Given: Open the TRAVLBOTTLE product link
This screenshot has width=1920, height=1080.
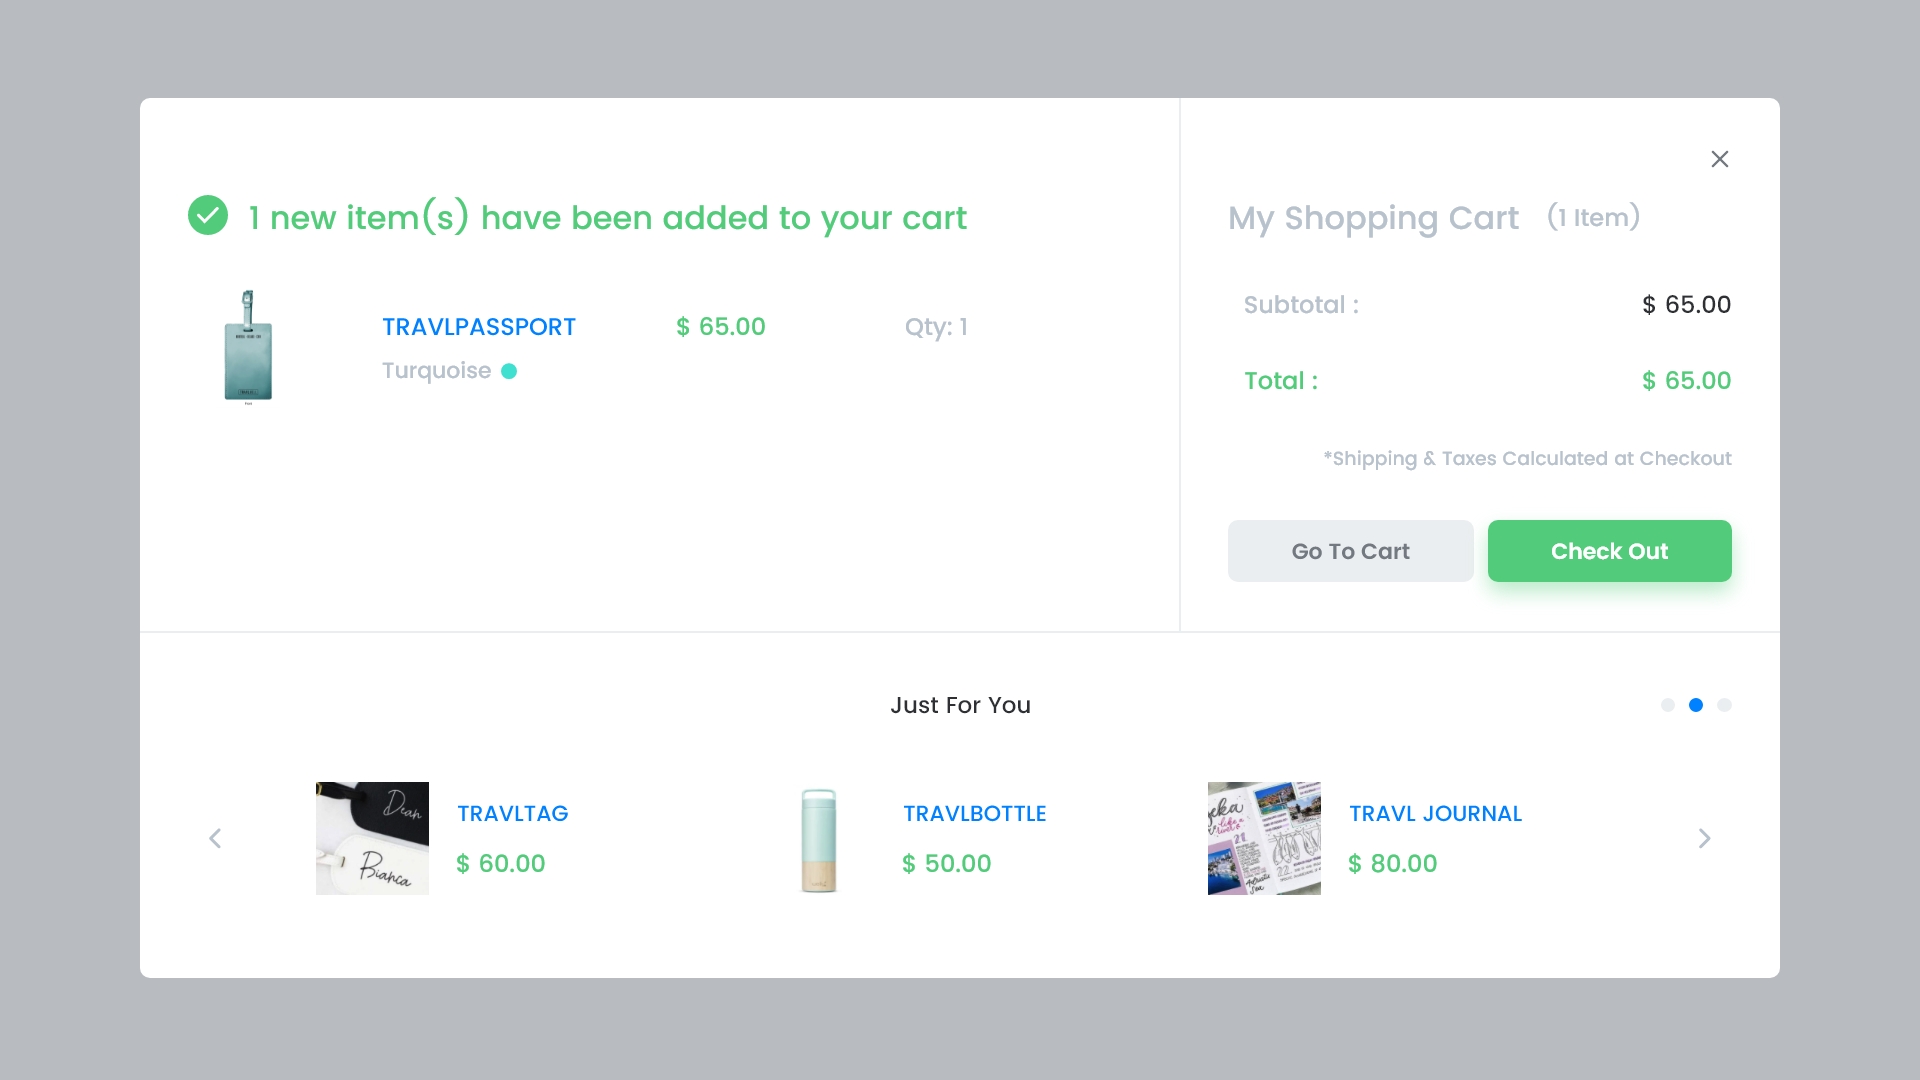Looking at the screenshot, I should tap(974, 814).
